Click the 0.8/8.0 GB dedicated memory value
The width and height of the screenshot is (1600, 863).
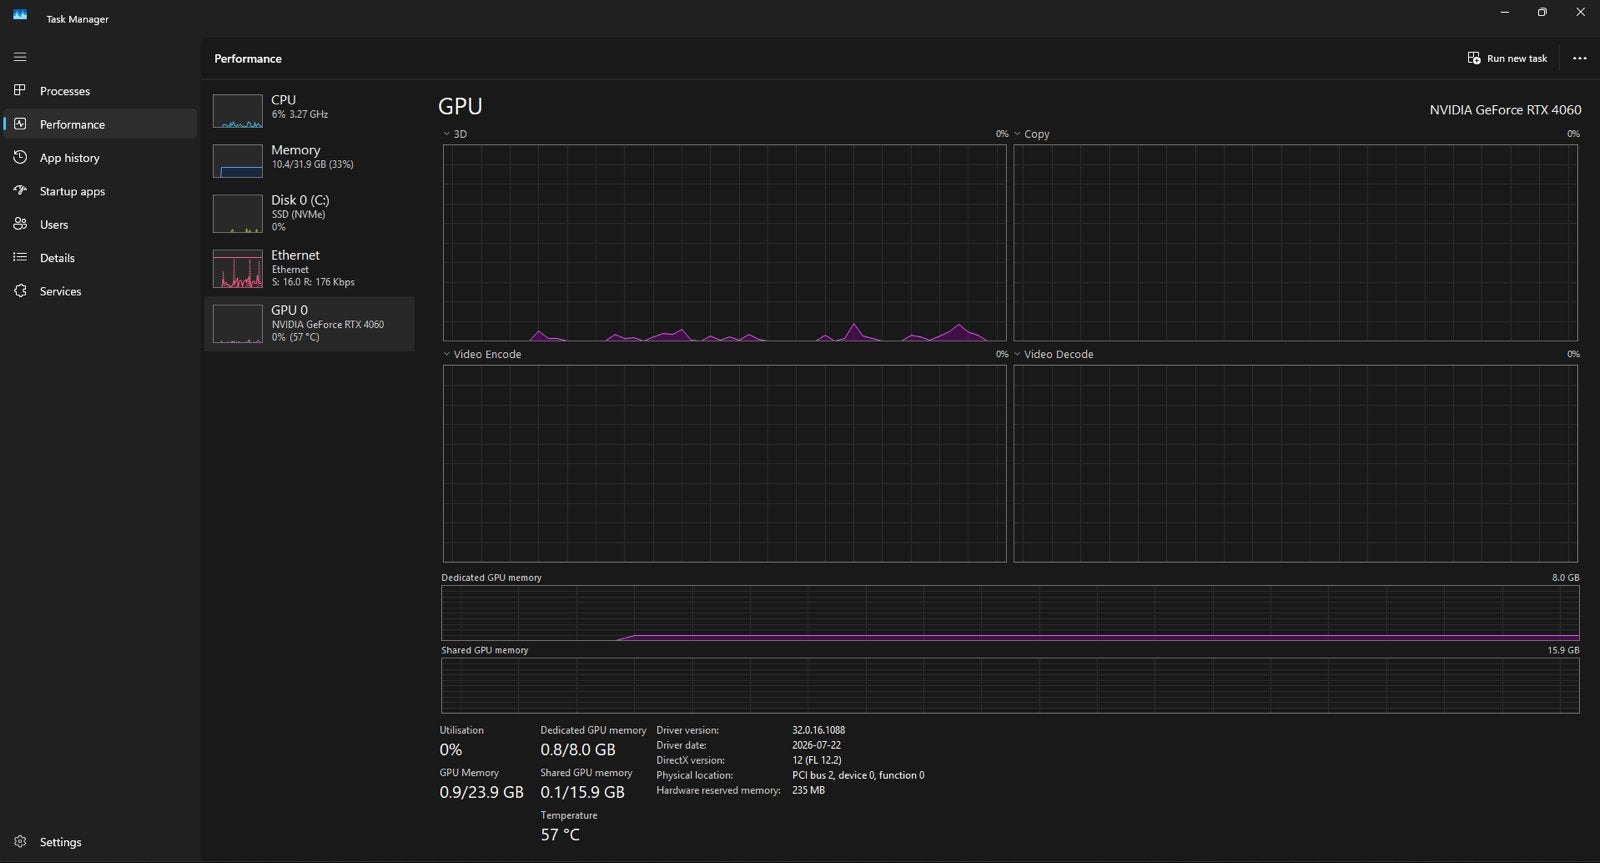tap(578, 749)
